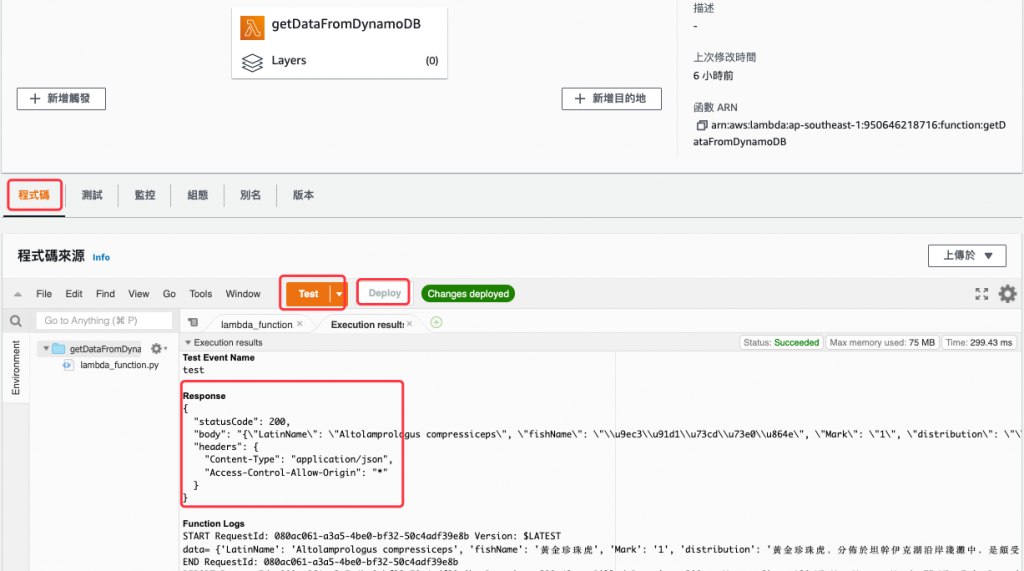
Task: Click the Layers row in function overview
Action: pos(340,61)
